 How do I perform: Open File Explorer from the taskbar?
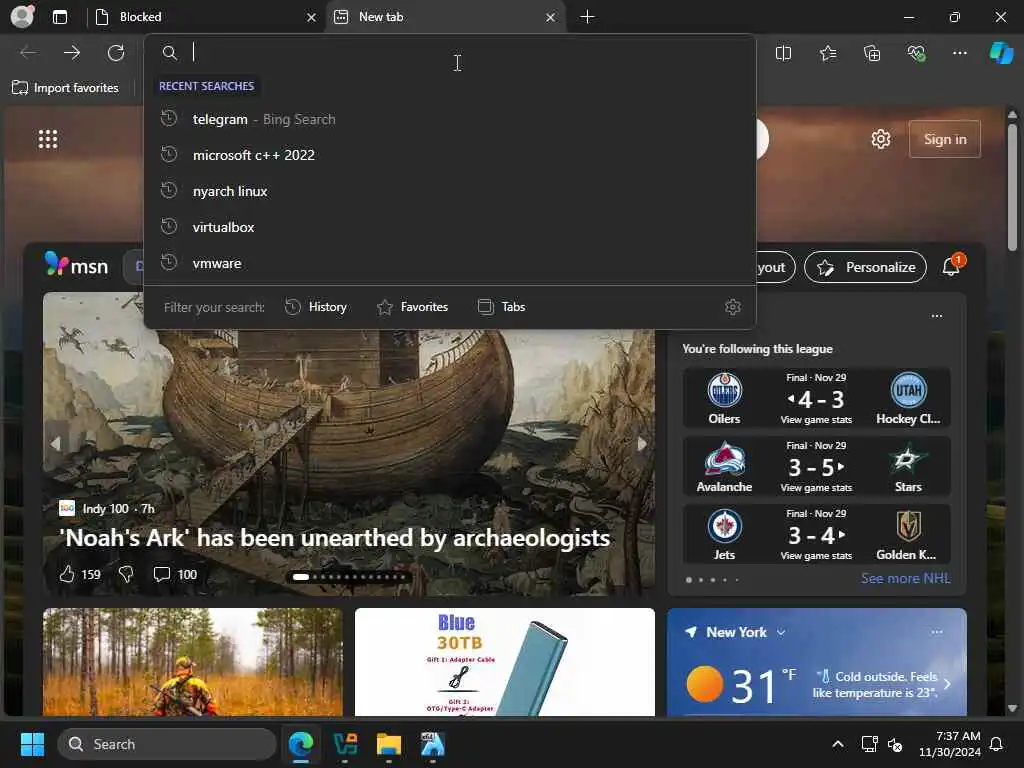tap(389, 744)
